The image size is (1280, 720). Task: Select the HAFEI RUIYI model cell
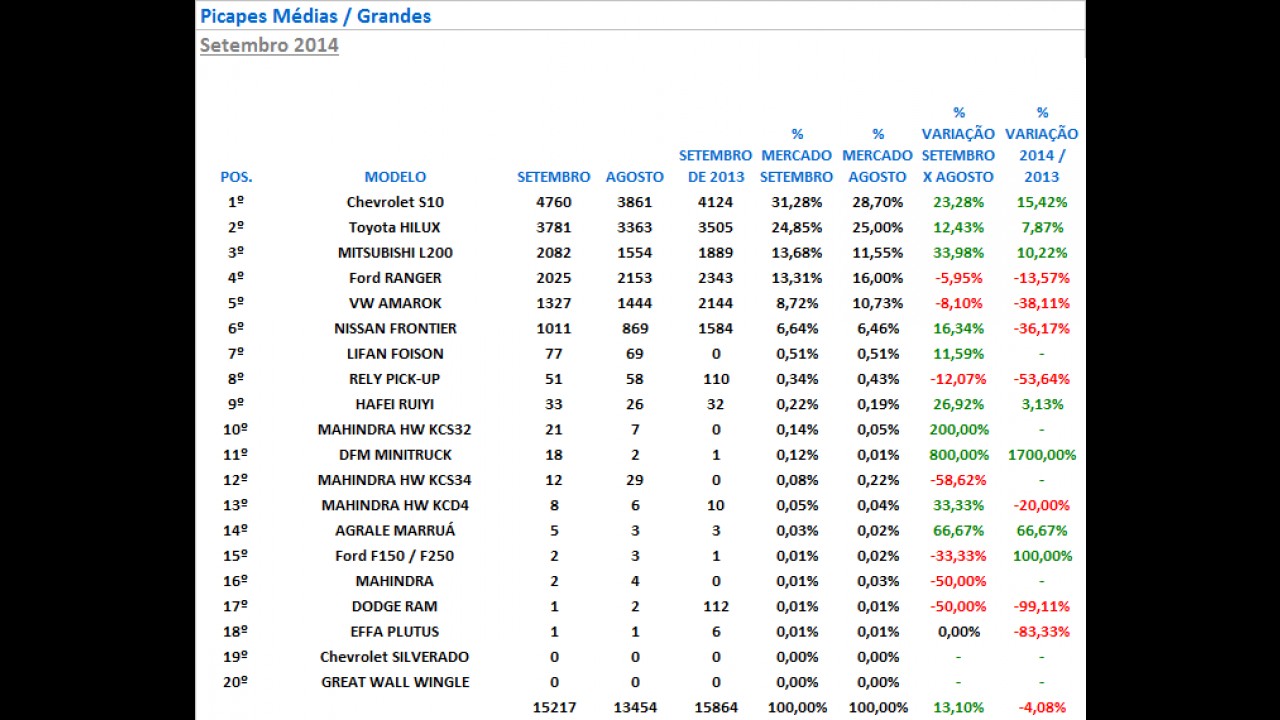pyautogui.click(x=395, y=404)
